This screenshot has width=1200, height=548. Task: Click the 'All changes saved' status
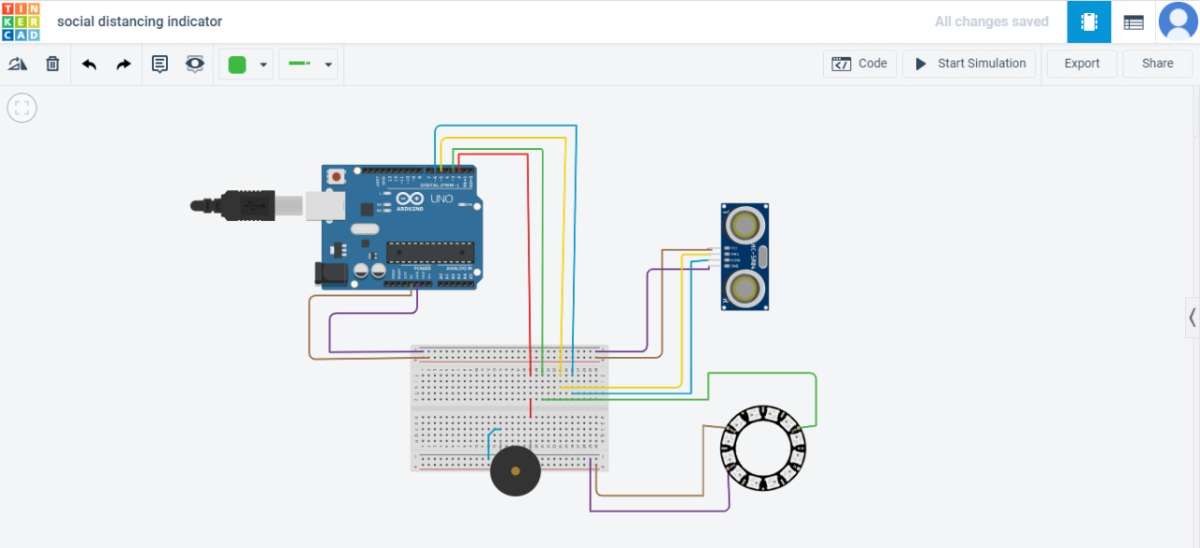click(x=991, y=21)
